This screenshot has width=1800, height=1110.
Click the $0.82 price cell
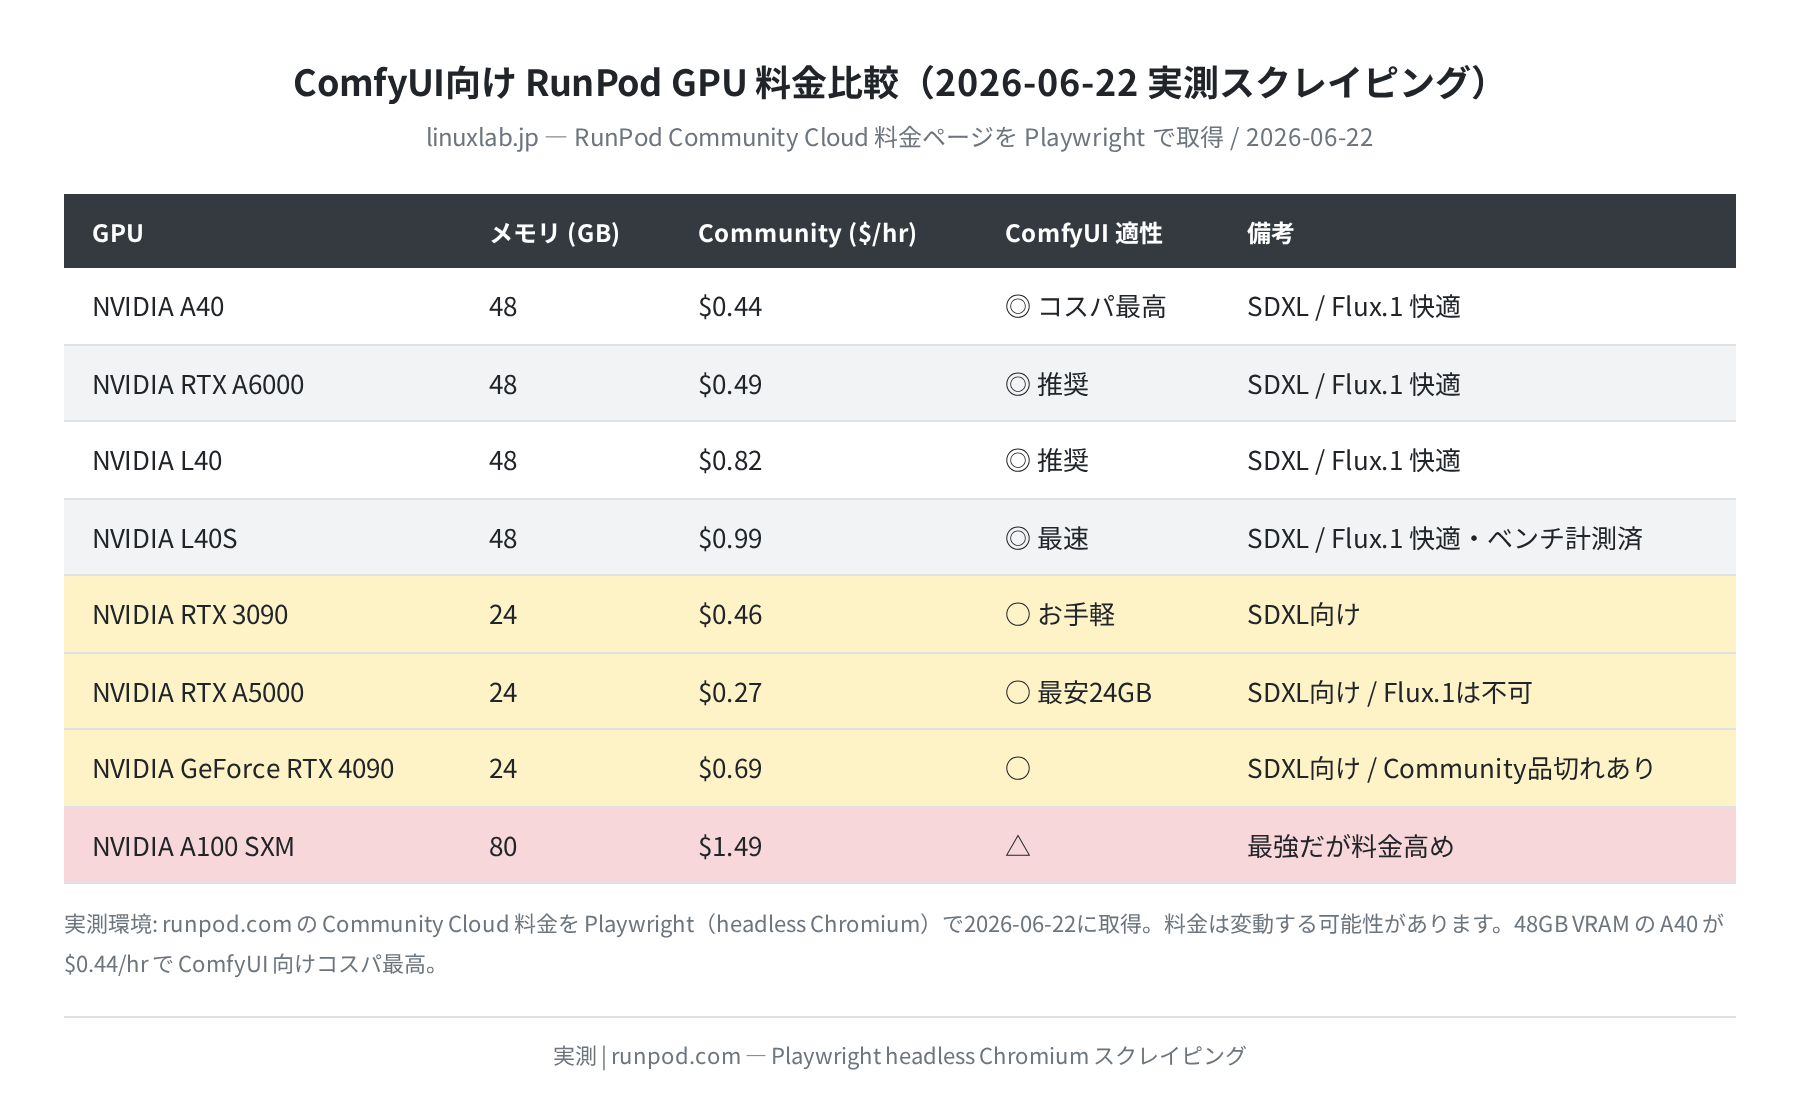pos(730,460)
